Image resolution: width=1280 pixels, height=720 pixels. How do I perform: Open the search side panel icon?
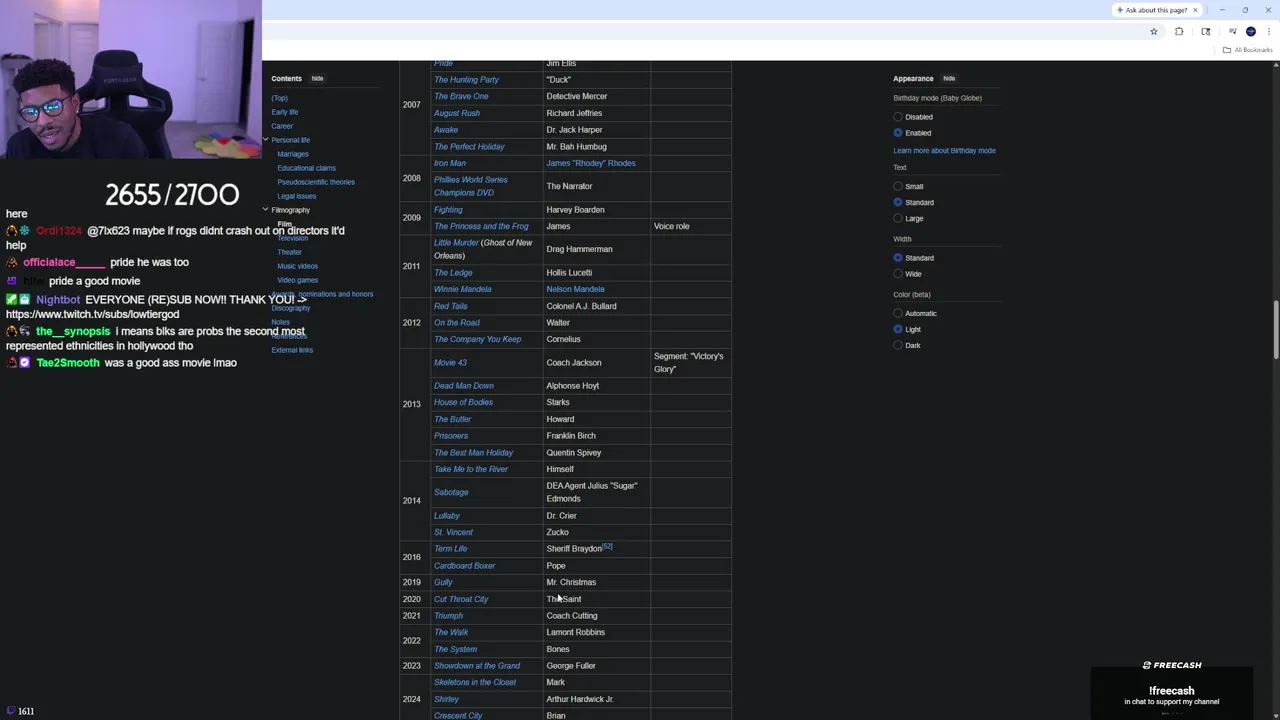pyautogui.click(x=1206, y=31)
